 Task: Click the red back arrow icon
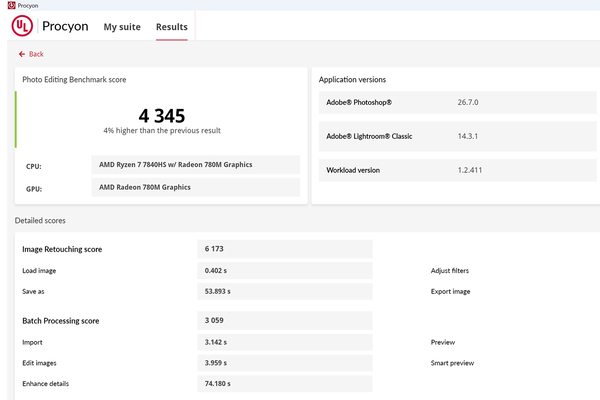pos(21,54)
